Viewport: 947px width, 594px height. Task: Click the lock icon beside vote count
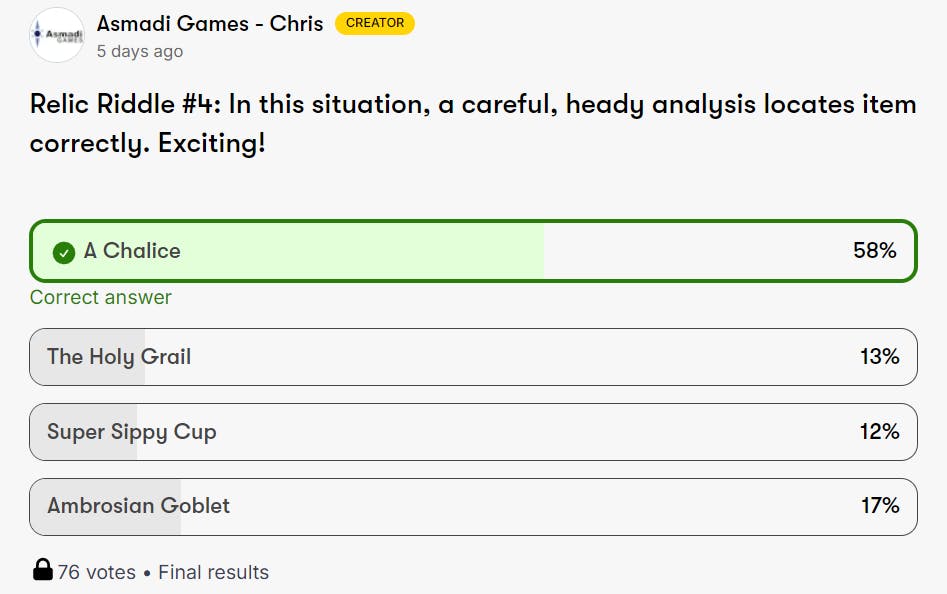pos(43,571)
